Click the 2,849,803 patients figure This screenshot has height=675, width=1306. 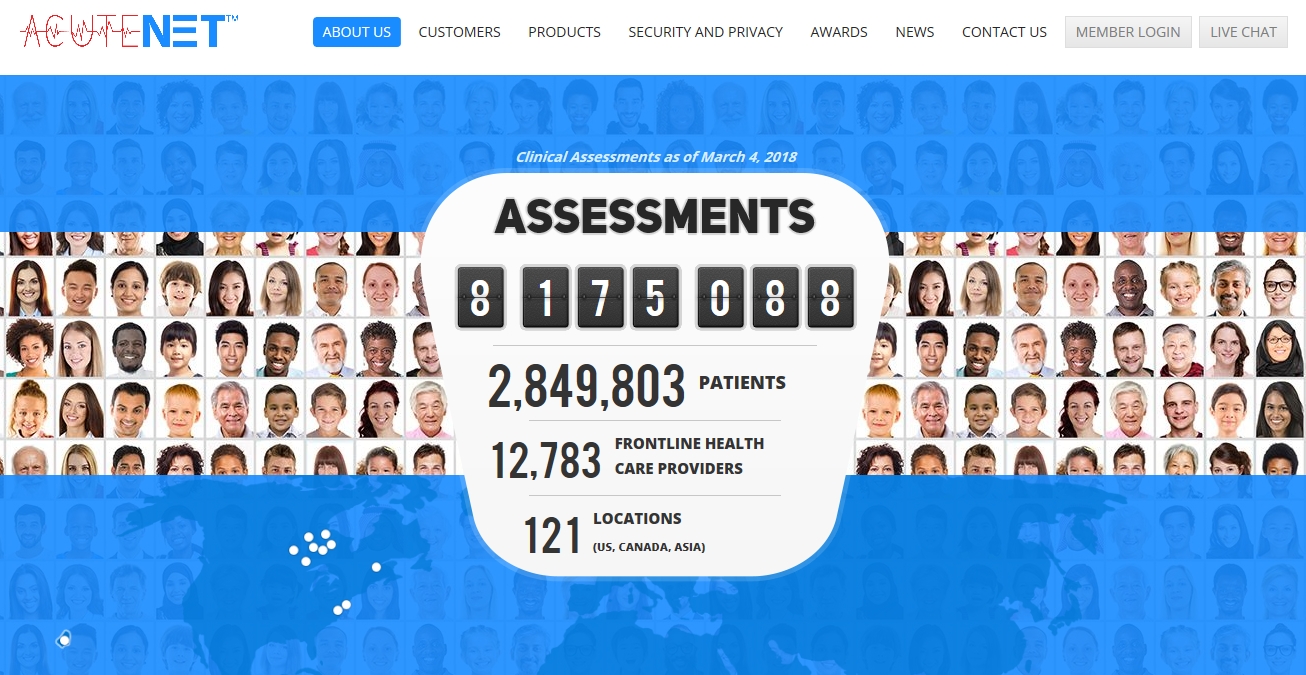586,386
